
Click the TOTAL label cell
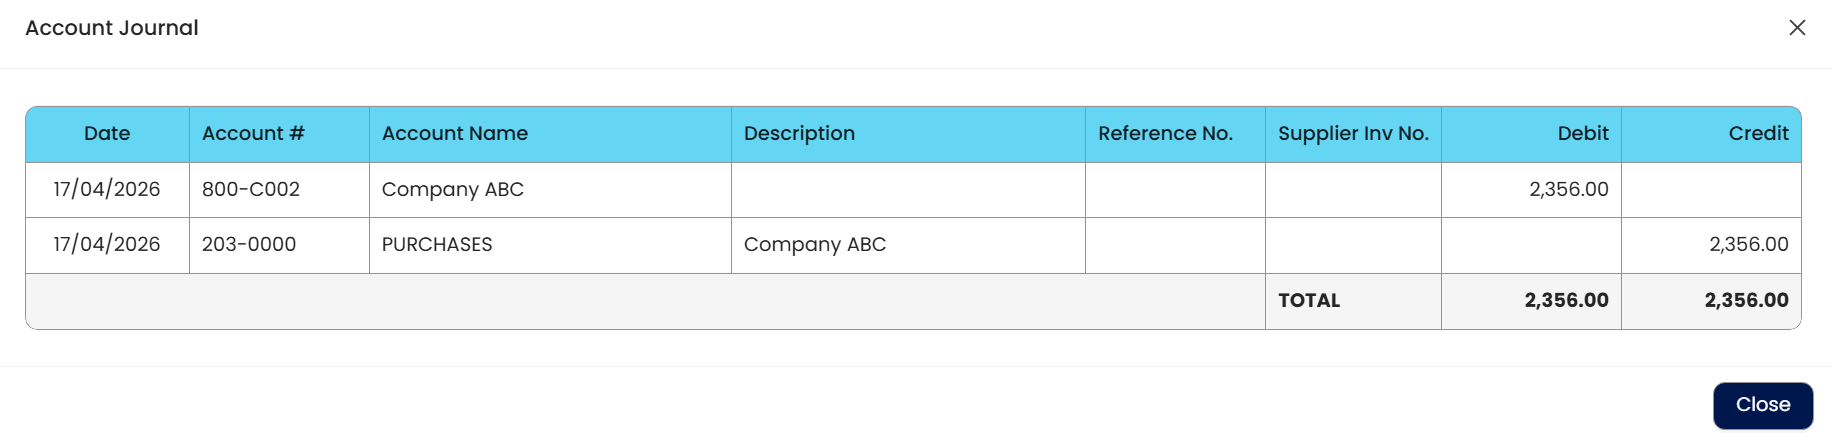[x=1309, y=301]
